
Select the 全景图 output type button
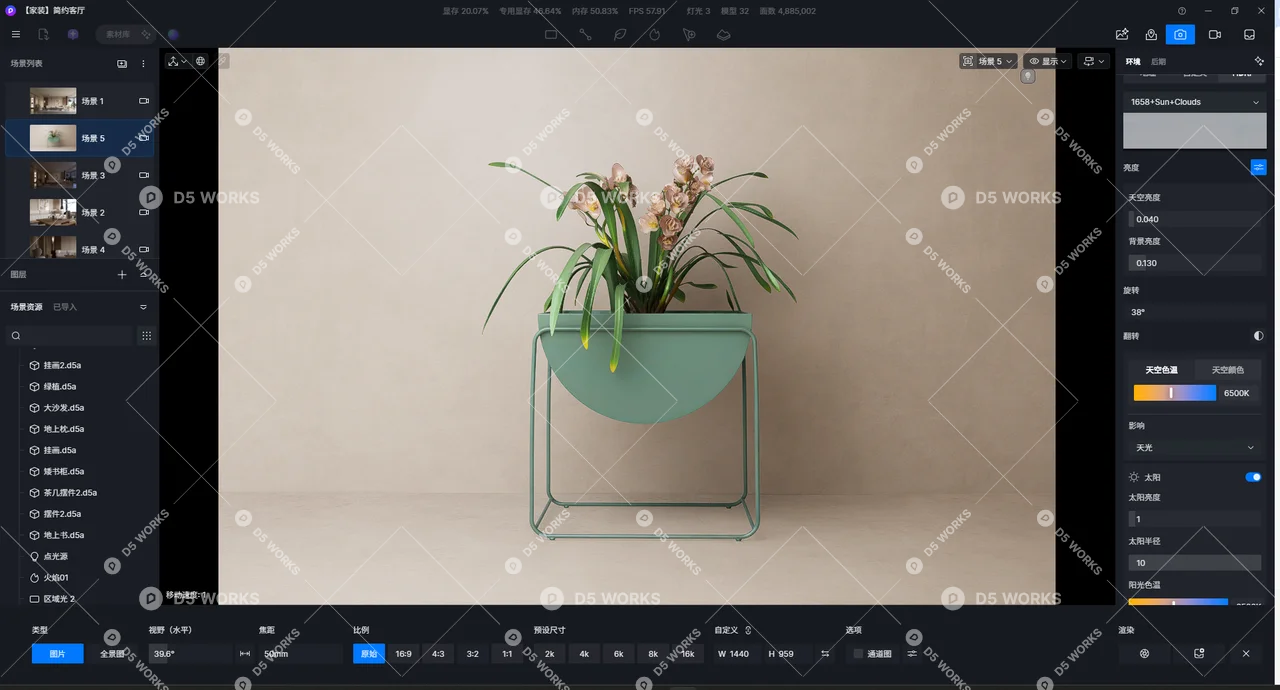coord(112,653)
